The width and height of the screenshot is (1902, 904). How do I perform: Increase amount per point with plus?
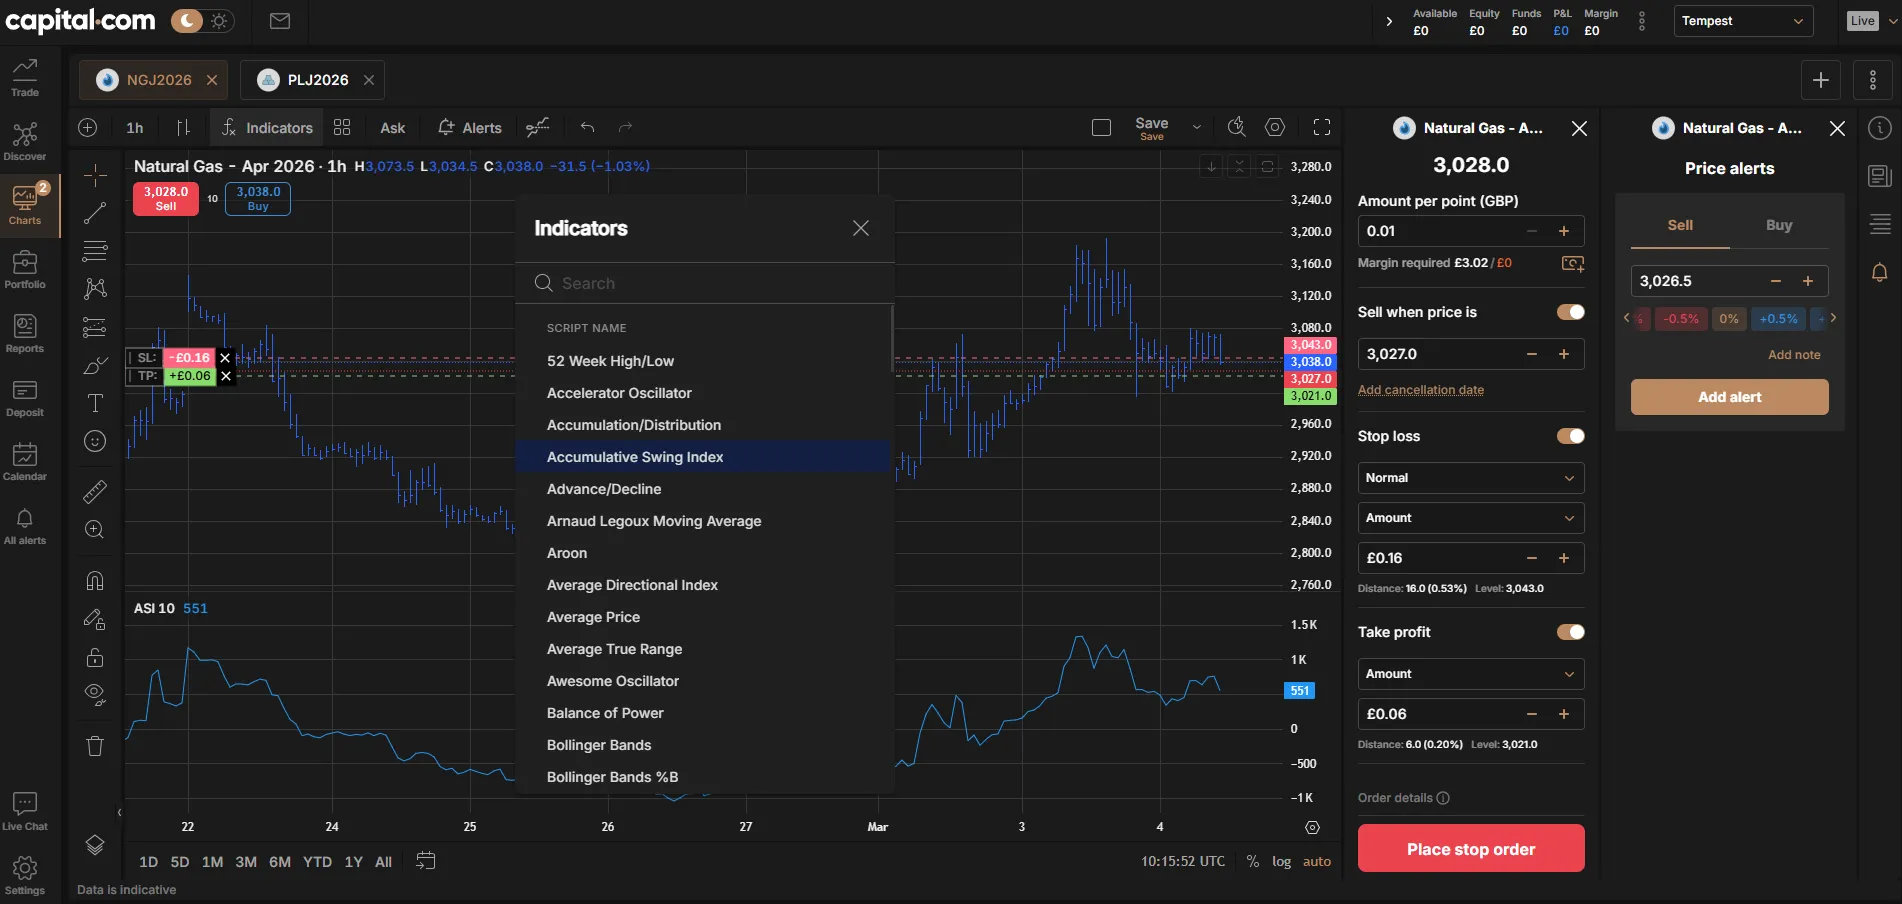click(x=1564, y=231)
